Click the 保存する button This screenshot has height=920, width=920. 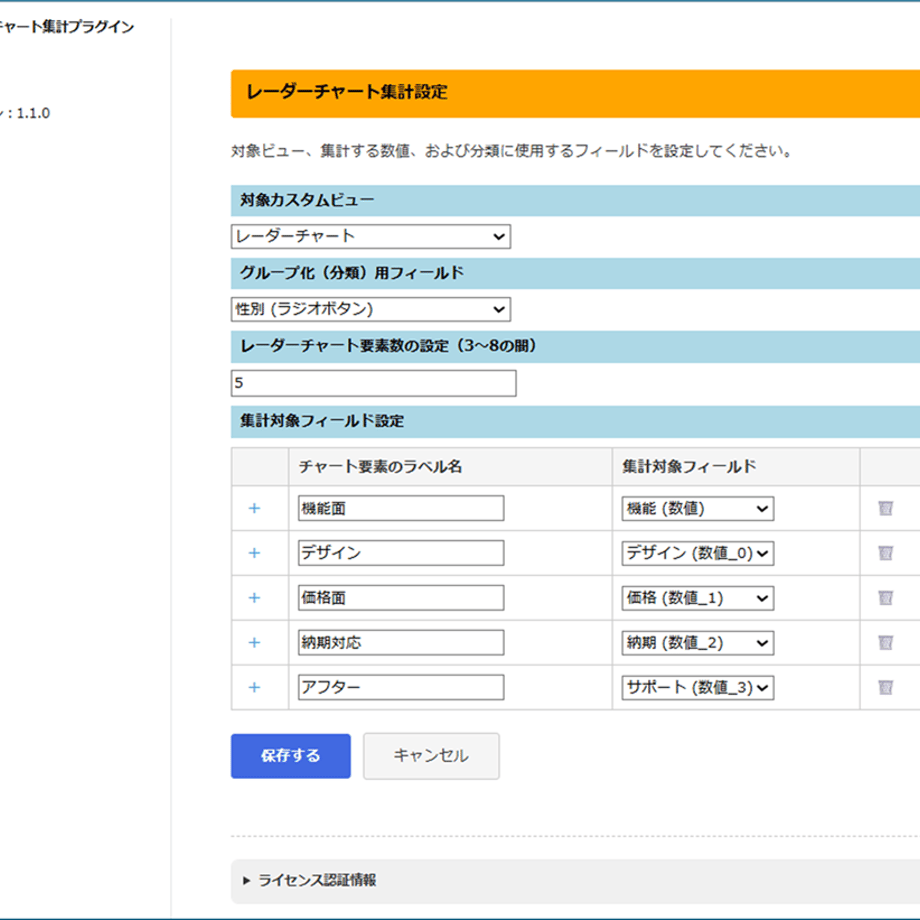[290, 756]
